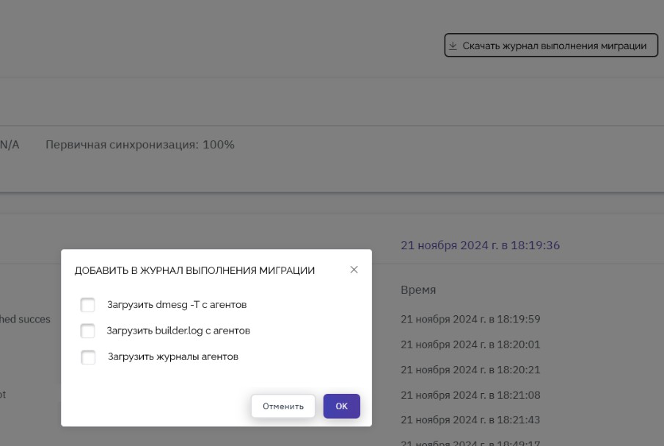664x447 pixels.
Task: Click the 'Загрузить builder.log с агентов' label
Action: point(178,331)
